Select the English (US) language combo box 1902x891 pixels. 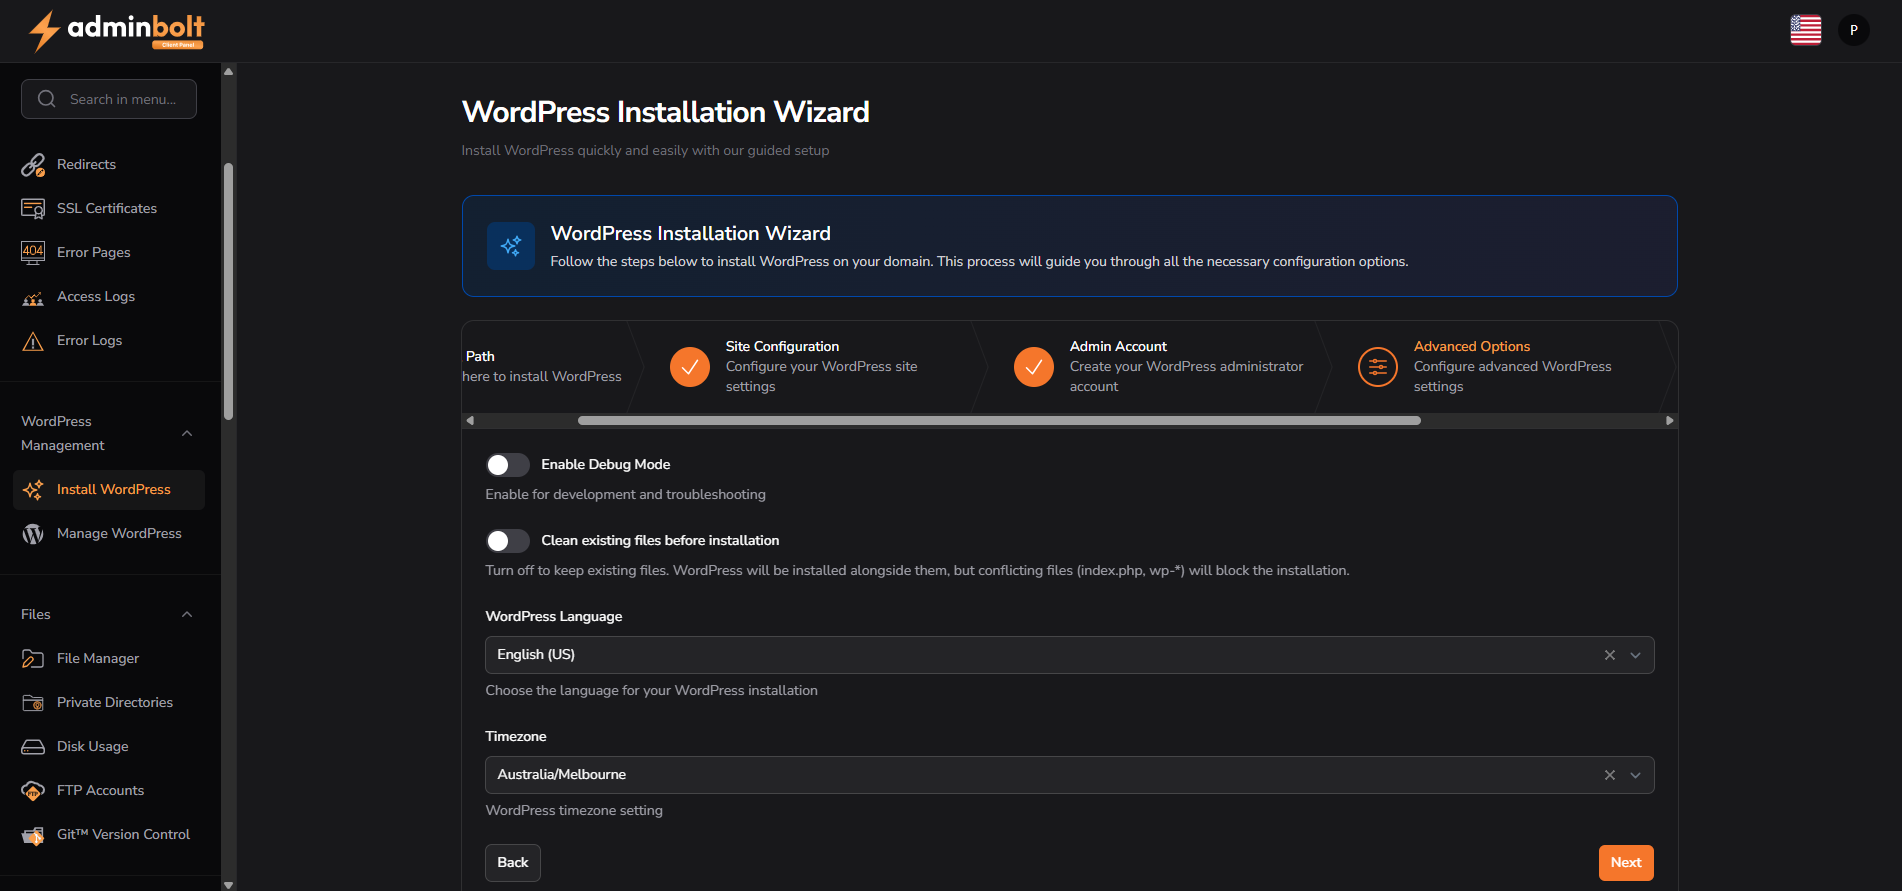(x=1070, y=655)
